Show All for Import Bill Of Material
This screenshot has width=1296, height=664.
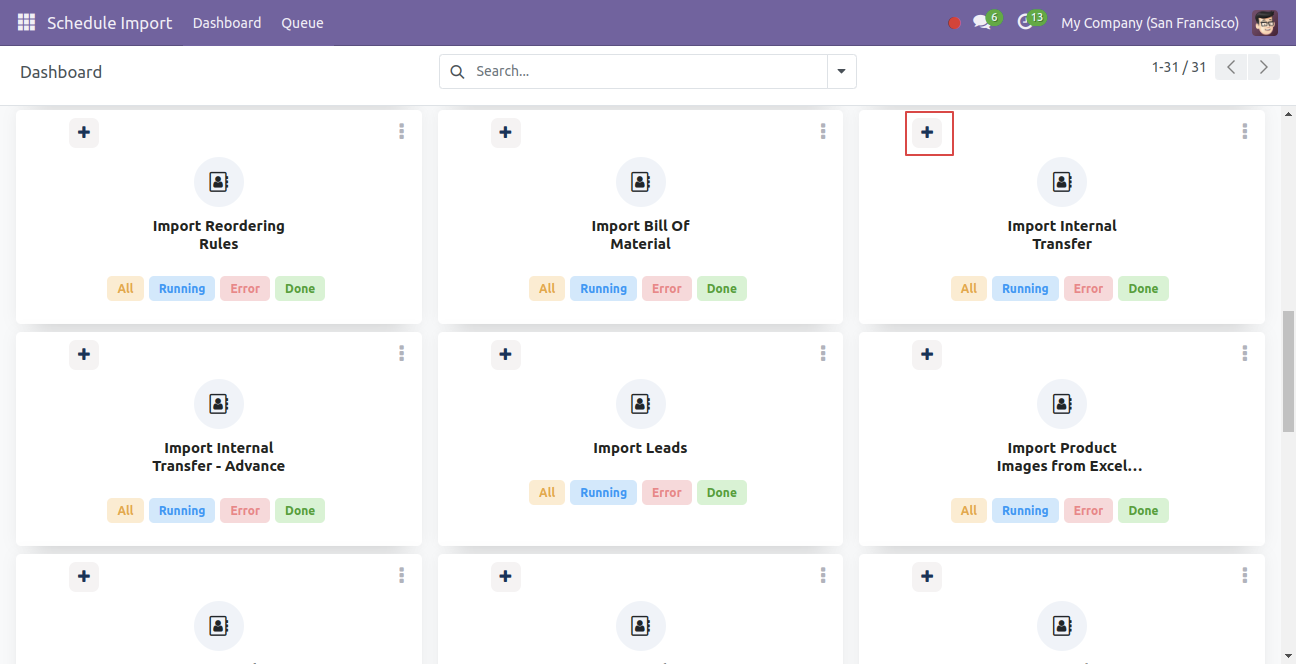[x=547, y=288]
